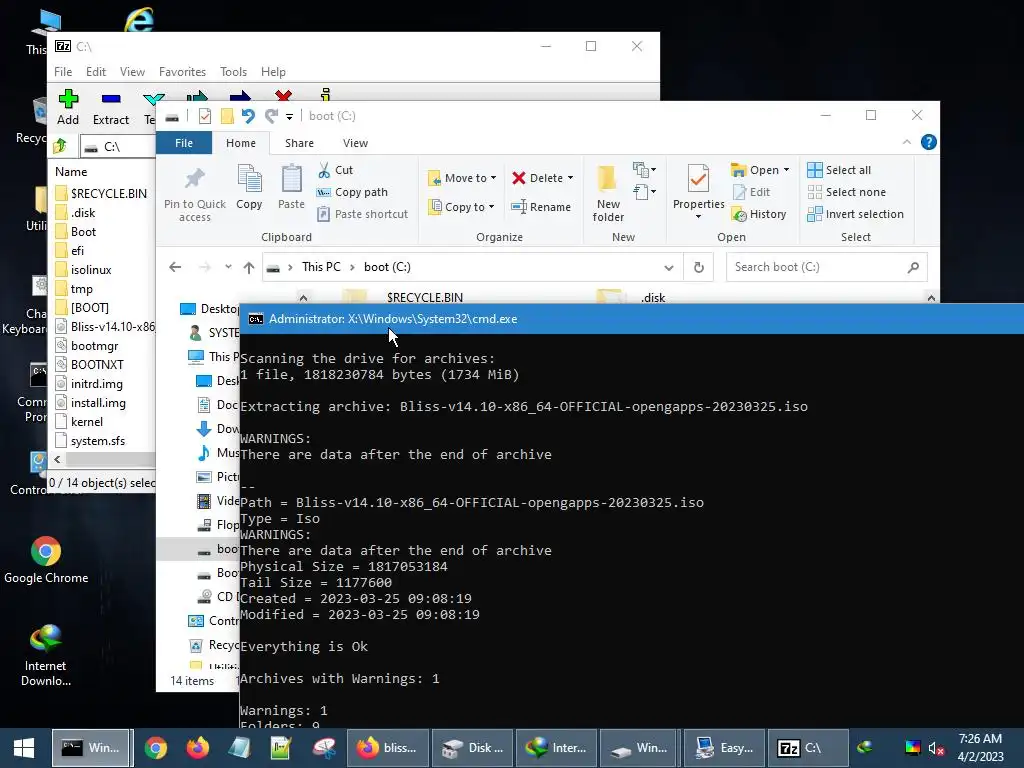Open Explorer help

[x=928, y=142]
